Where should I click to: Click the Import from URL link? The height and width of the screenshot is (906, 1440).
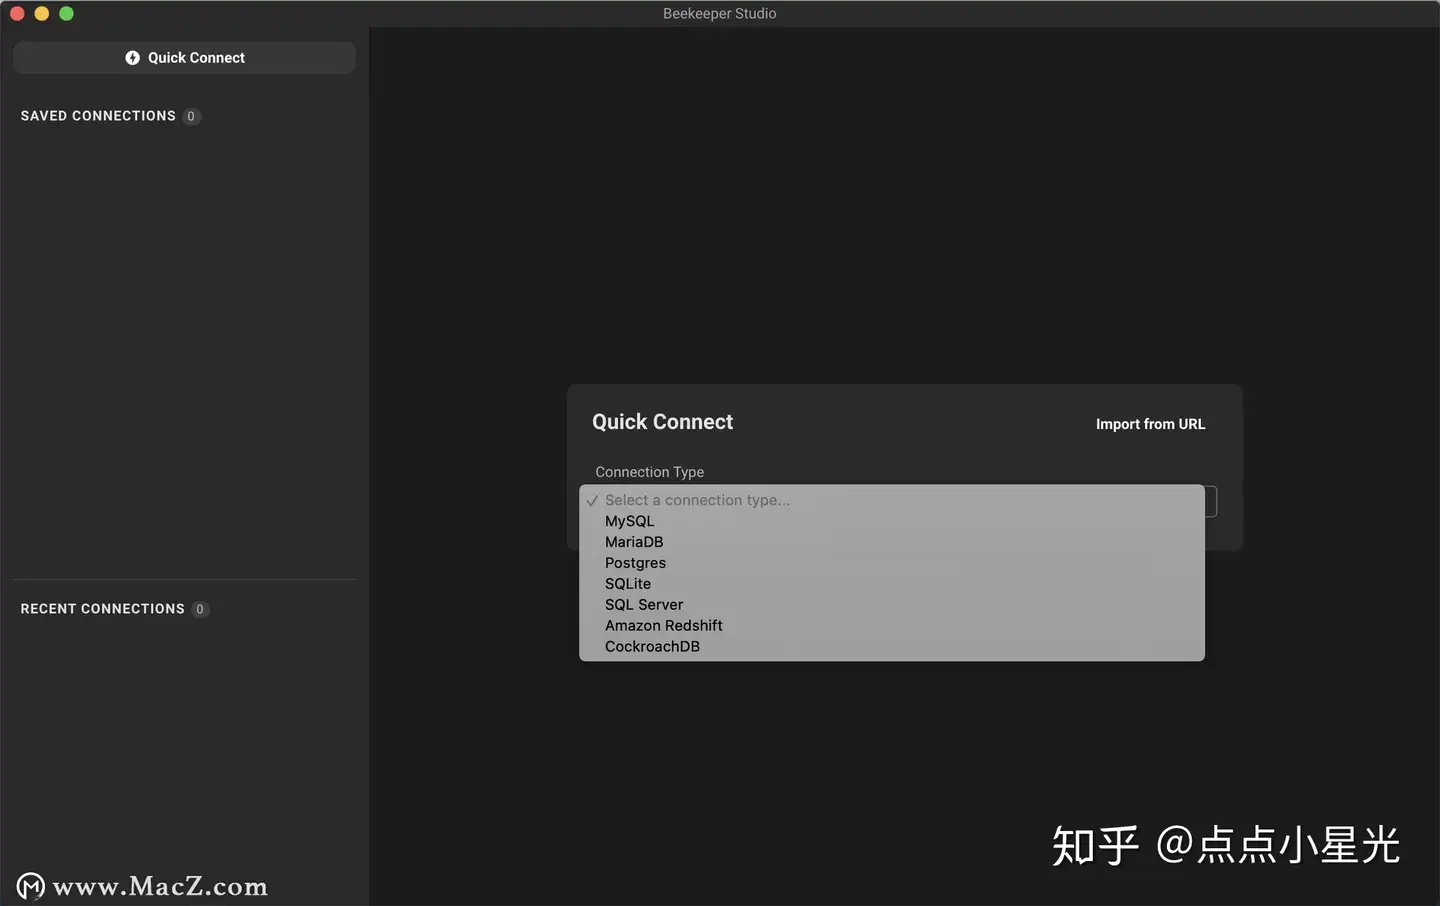pos(1150,424)
